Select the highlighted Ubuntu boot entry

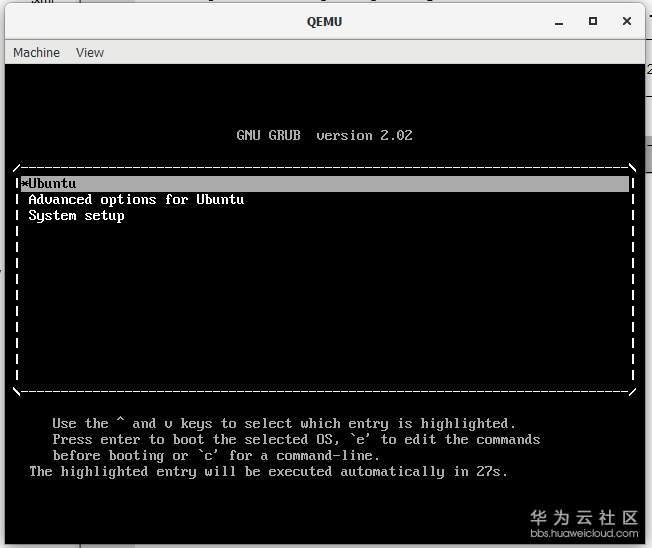coord(325,184)
